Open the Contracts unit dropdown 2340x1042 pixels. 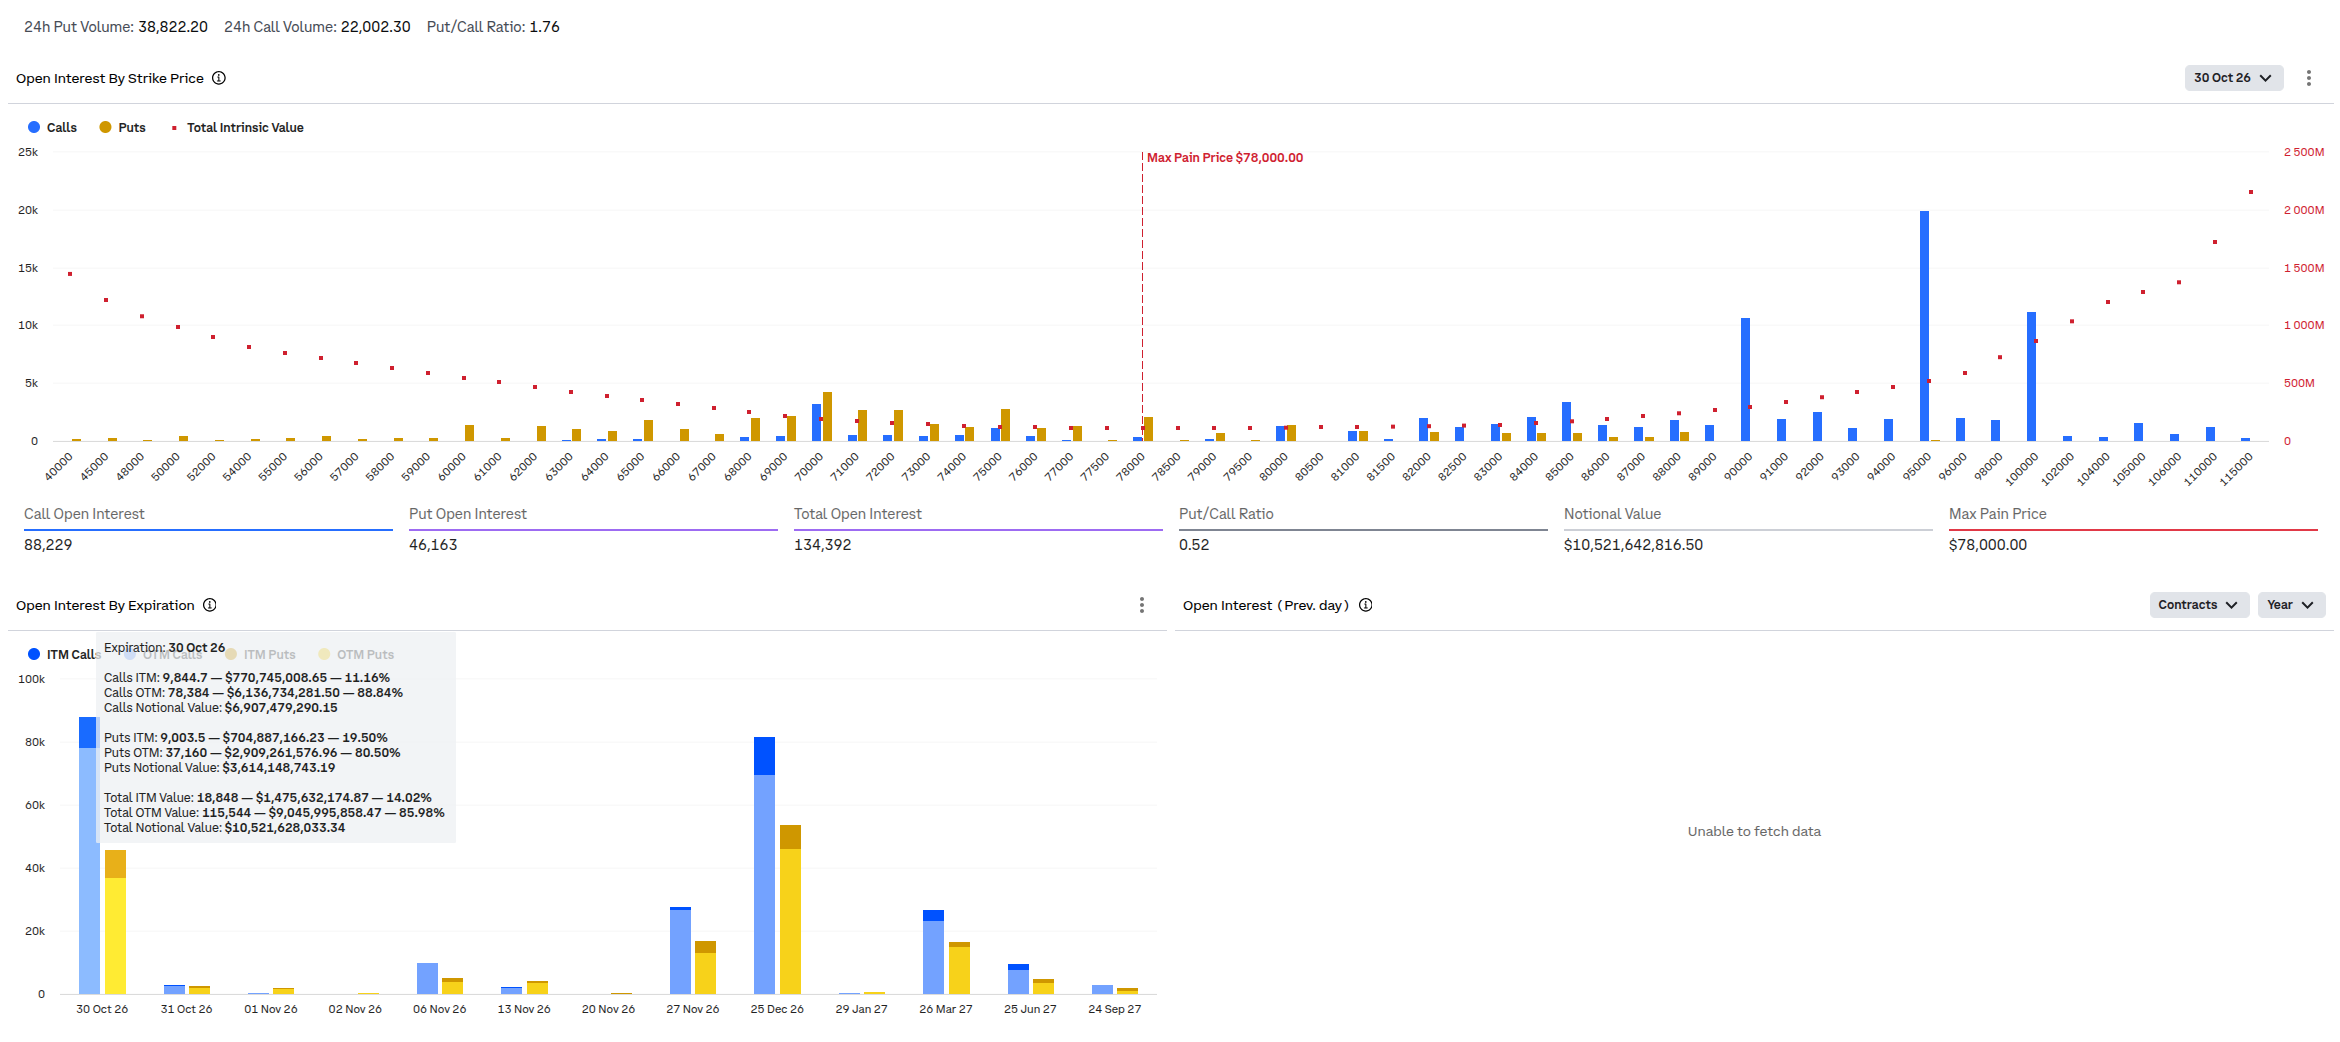point(2199,605)
